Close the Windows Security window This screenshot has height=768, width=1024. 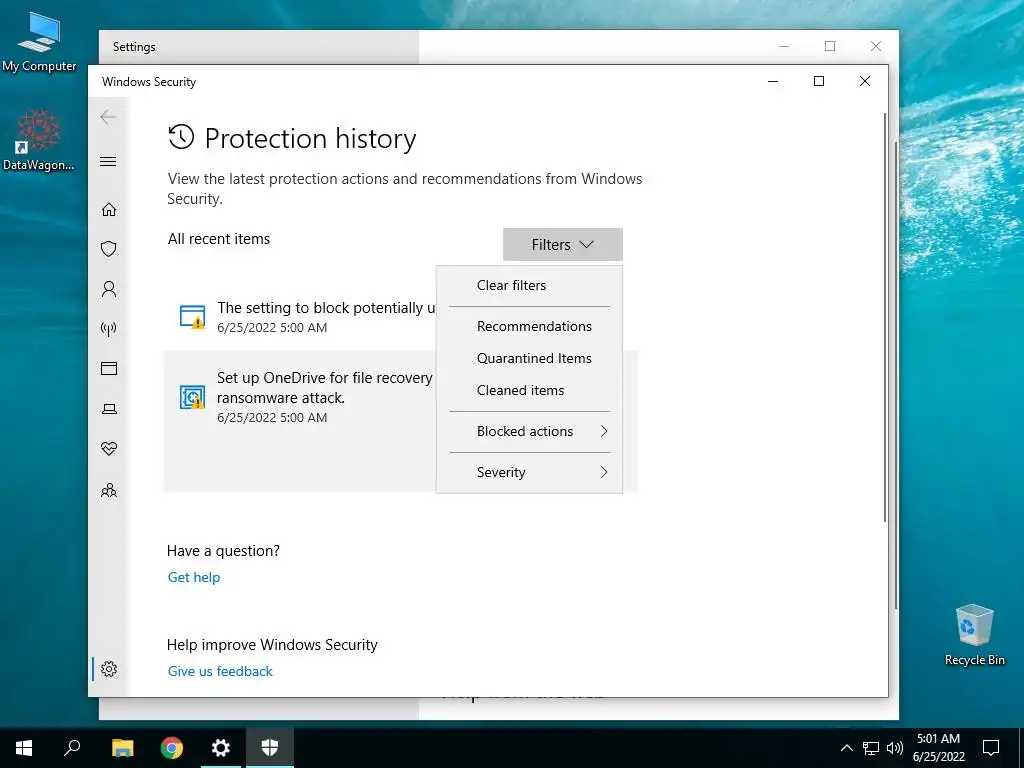tap(865, 81)
